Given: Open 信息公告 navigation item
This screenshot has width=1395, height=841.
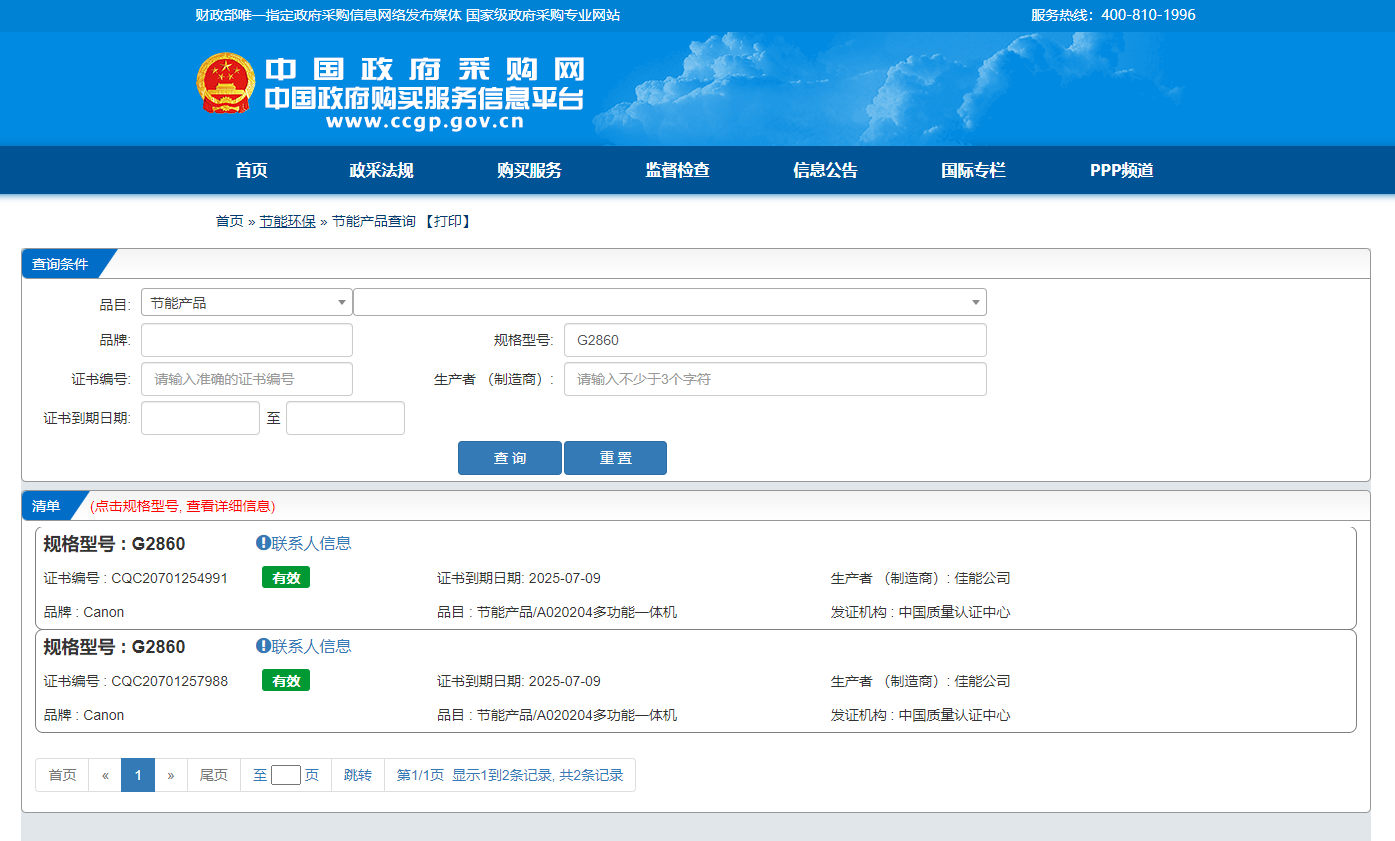Looking at the screenshot, I should click(x=825, y=170).
